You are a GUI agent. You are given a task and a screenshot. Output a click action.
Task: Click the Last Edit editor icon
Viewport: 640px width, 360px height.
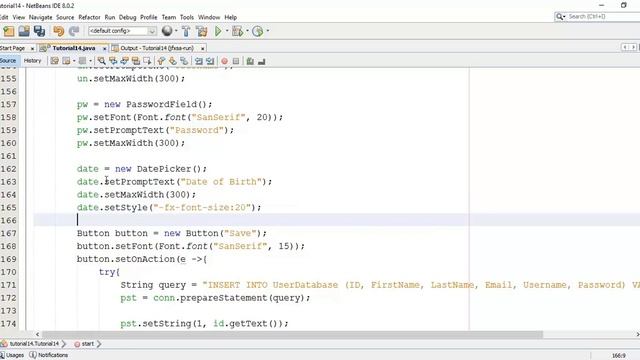tap(54, 61)
